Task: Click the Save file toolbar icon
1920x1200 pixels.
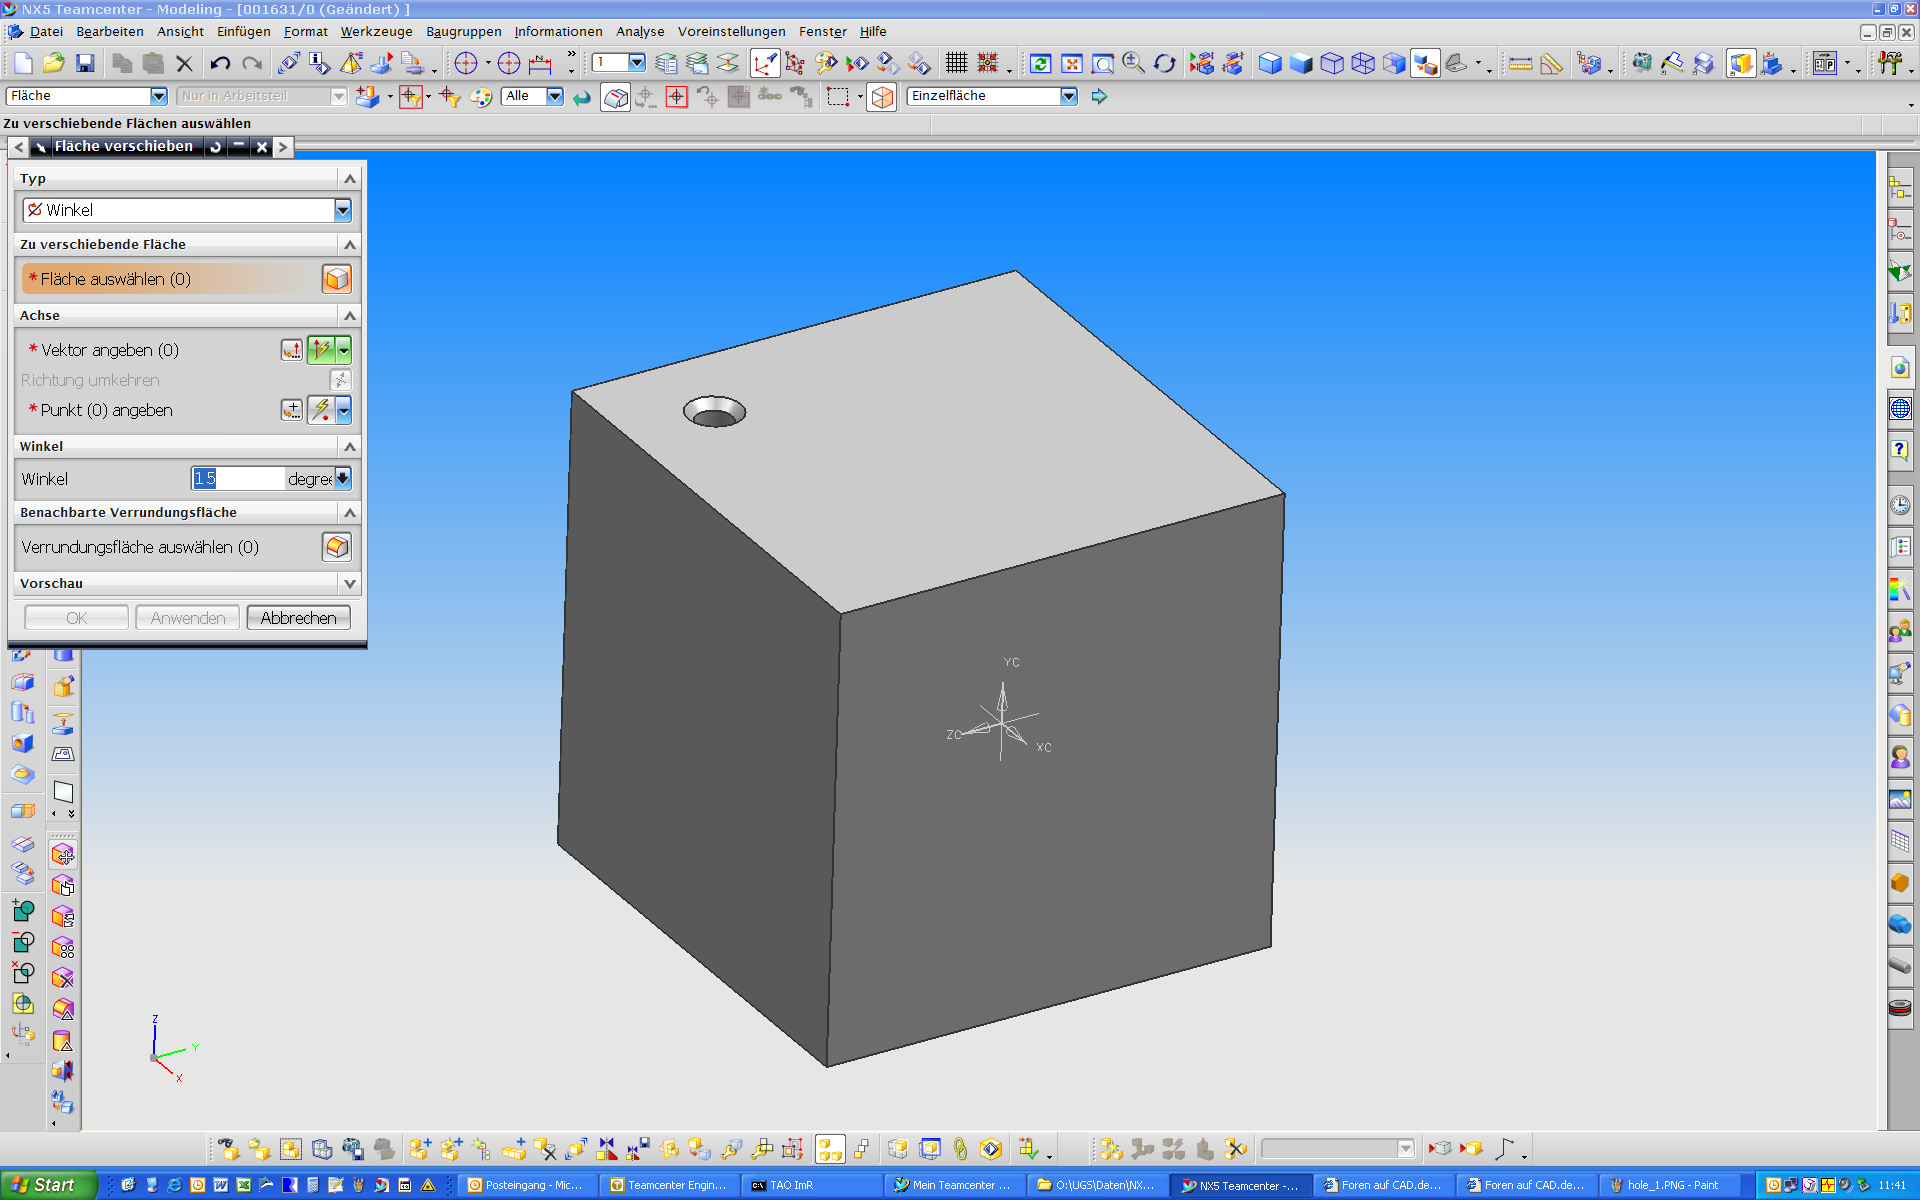Action: click(x=85, y=64)
